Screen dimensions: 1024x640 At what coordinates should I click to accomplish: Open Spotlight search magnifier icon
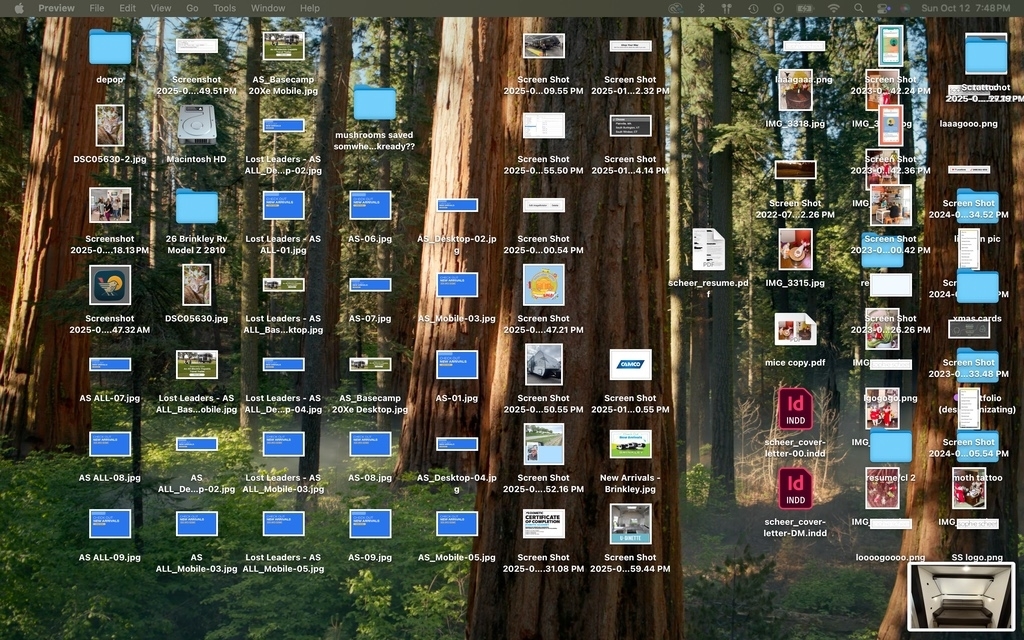(x=859, y=8)
